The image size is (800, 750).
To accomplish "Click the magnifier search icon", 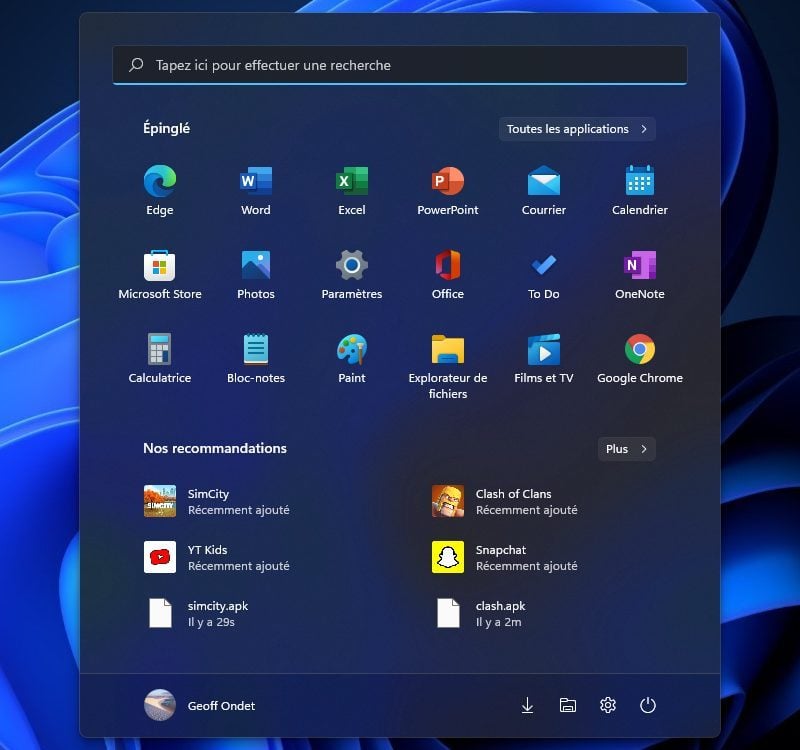I will tap(136, 65).
